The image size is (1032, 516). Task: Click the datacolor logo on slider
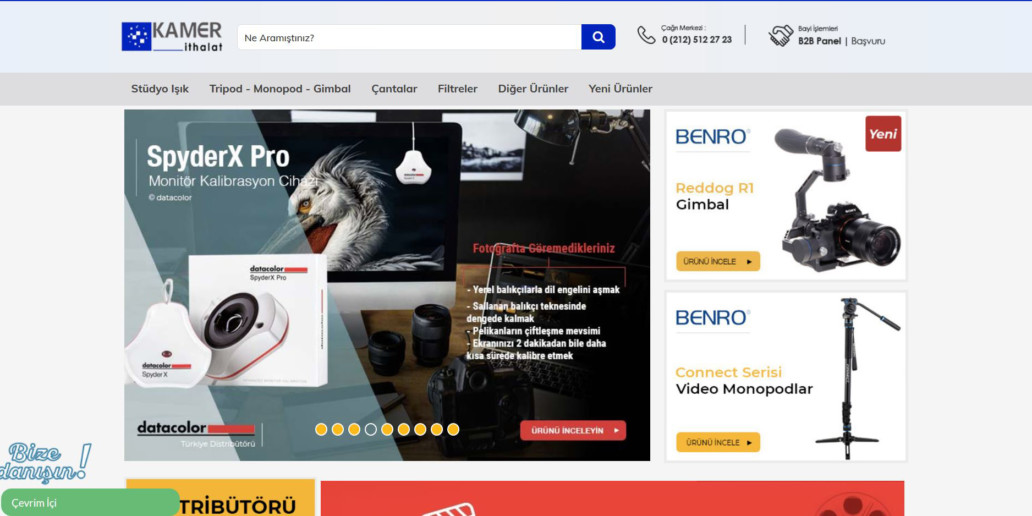(x=196, y=428)
